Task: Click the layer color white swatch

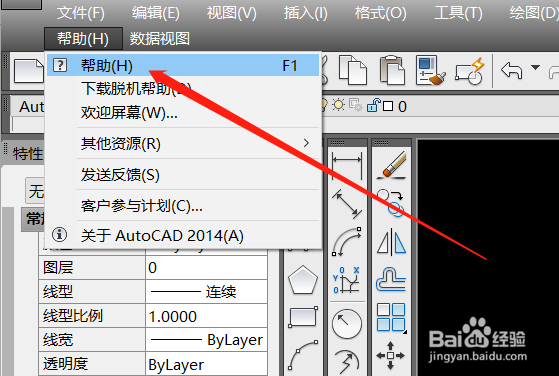Action: pyautogui.click(x=388, y=106)
